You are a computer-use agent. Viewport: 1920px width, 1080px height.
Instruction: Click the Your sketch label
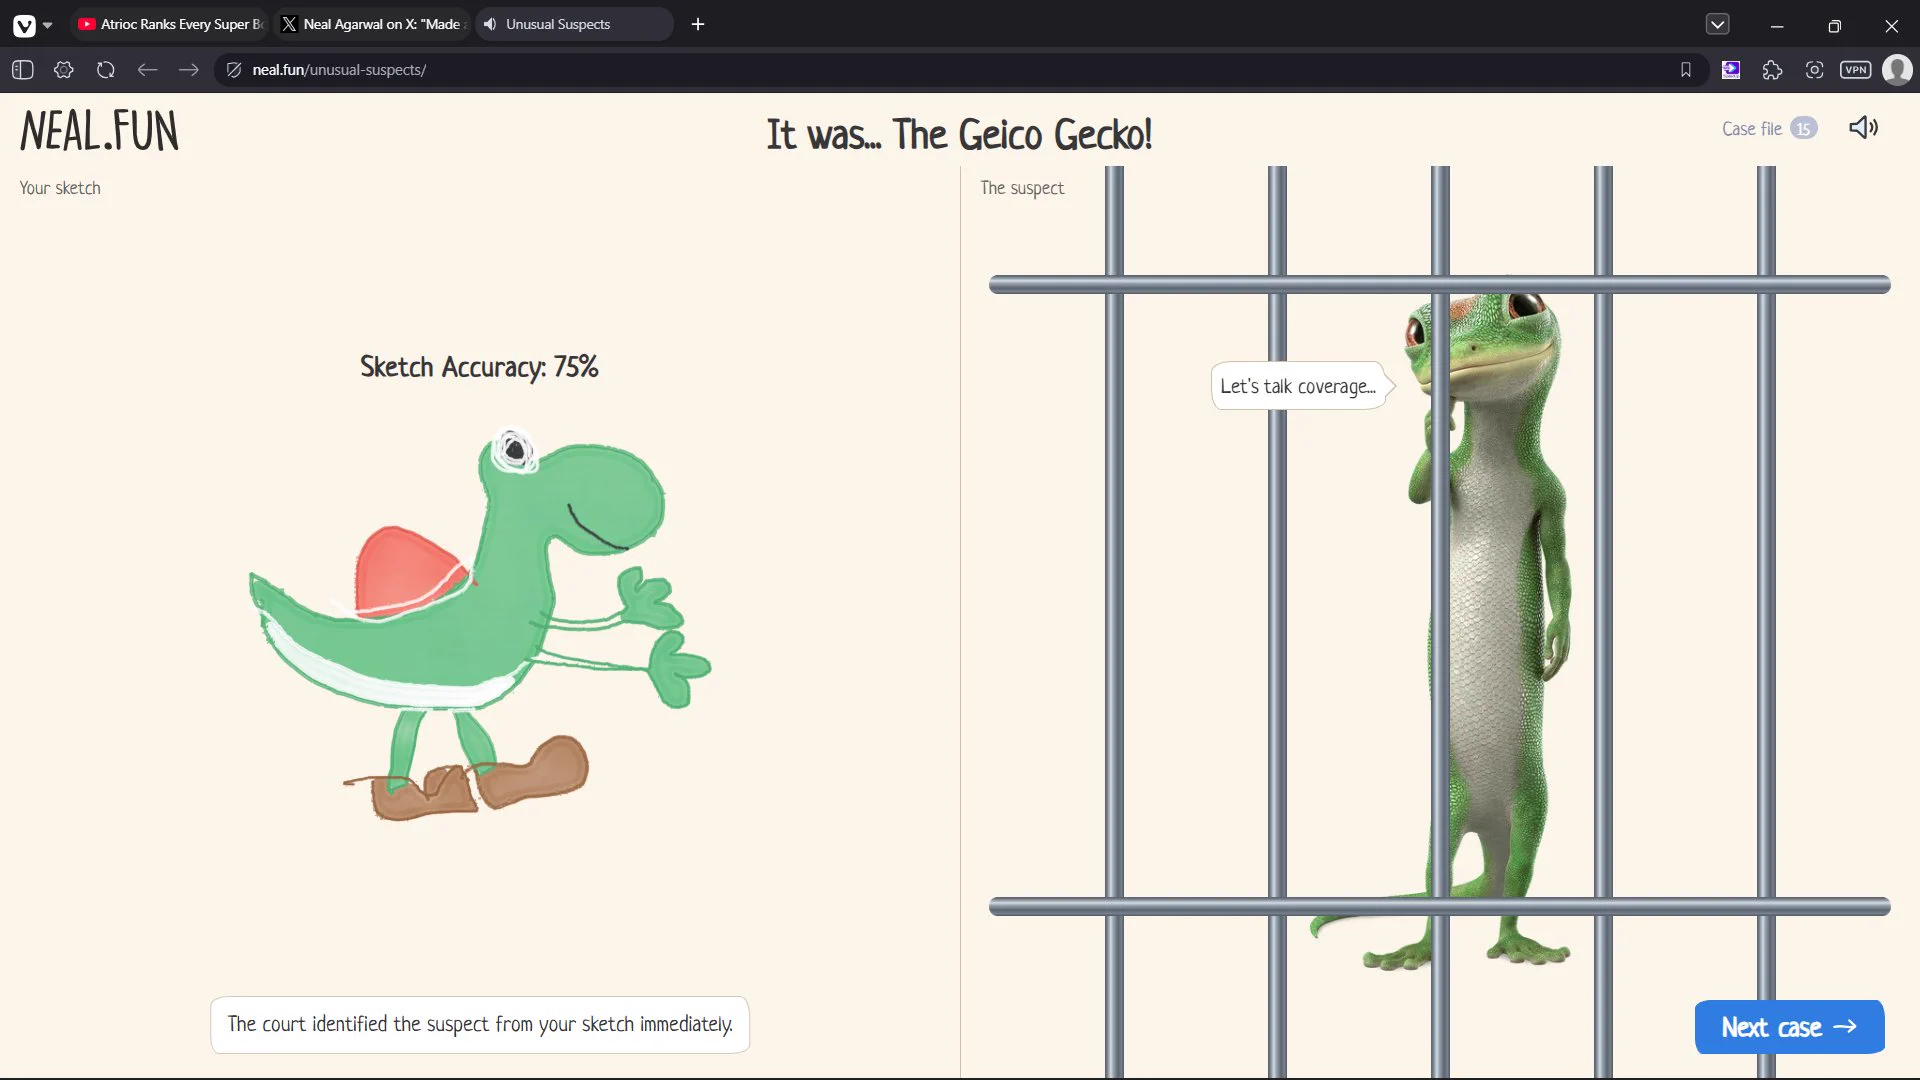pos(60,188)
